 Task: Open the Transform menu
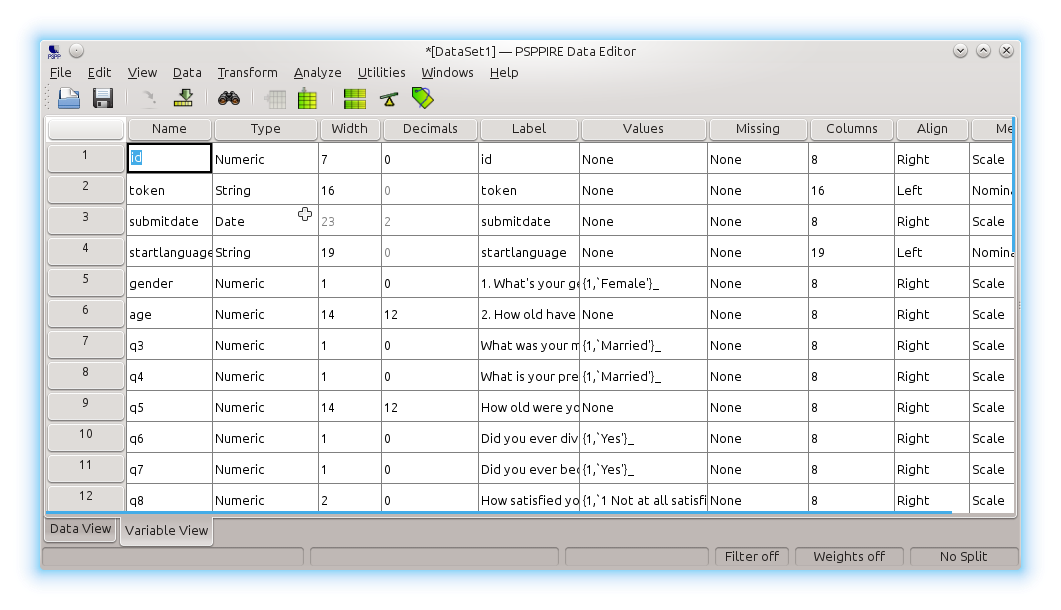click(x=247, y=72)
